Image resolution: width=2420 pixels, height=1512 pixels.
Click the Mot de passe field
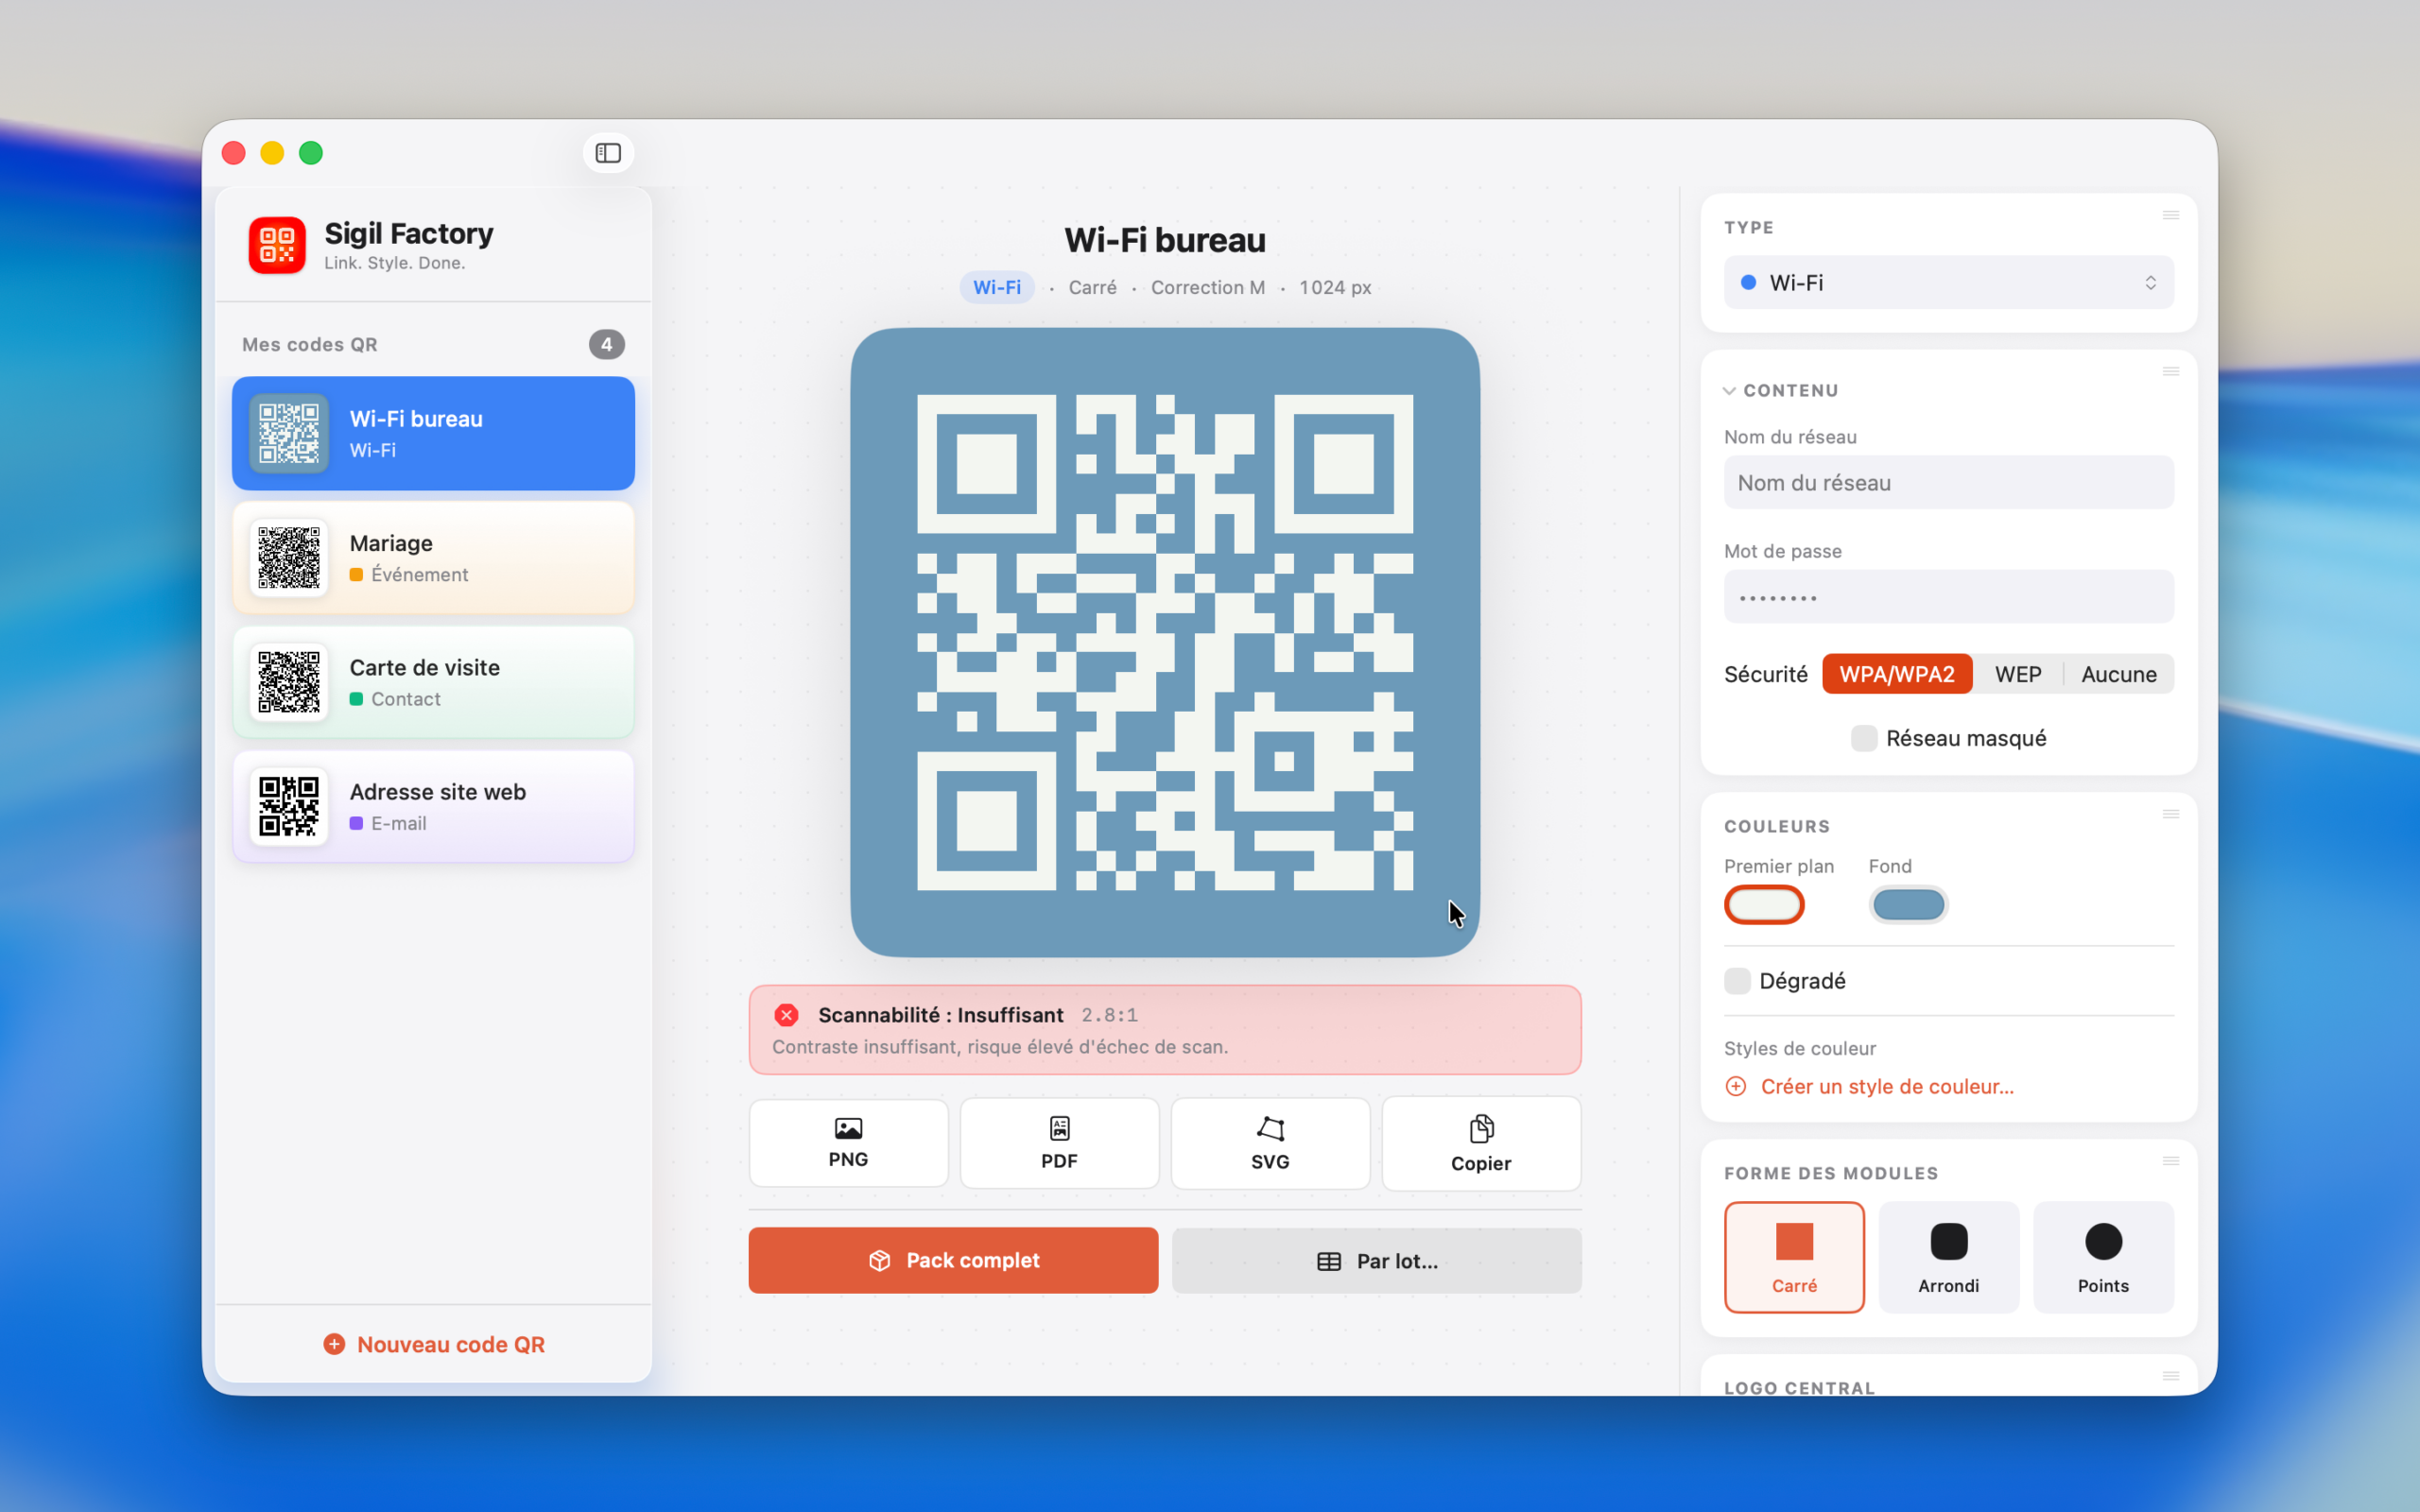(1948, 597)
